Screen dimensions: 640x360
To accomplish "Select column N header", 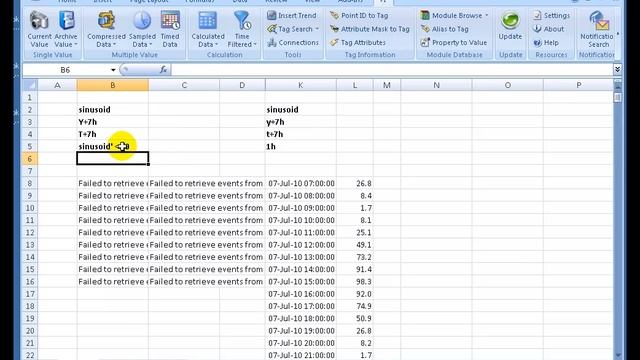I will (x=436, y=85).
